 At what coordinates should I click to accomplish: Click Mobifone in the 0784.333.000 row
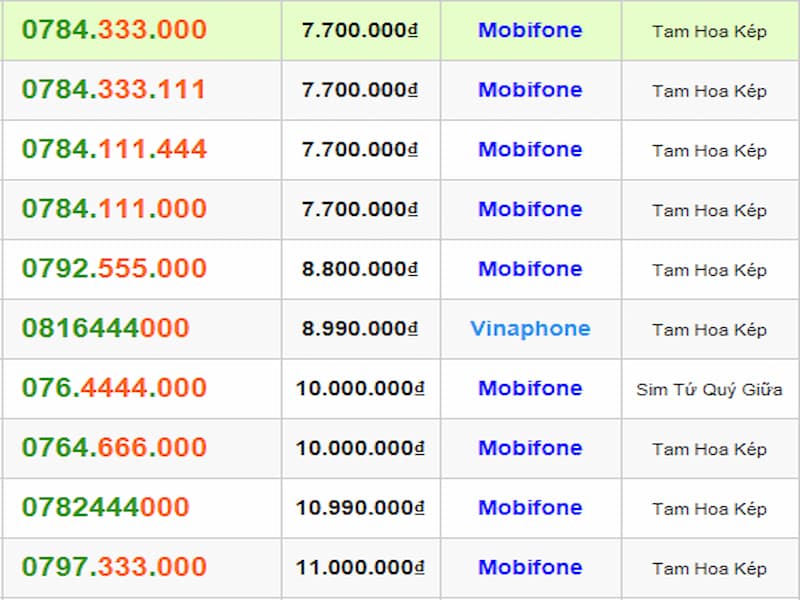530,30
